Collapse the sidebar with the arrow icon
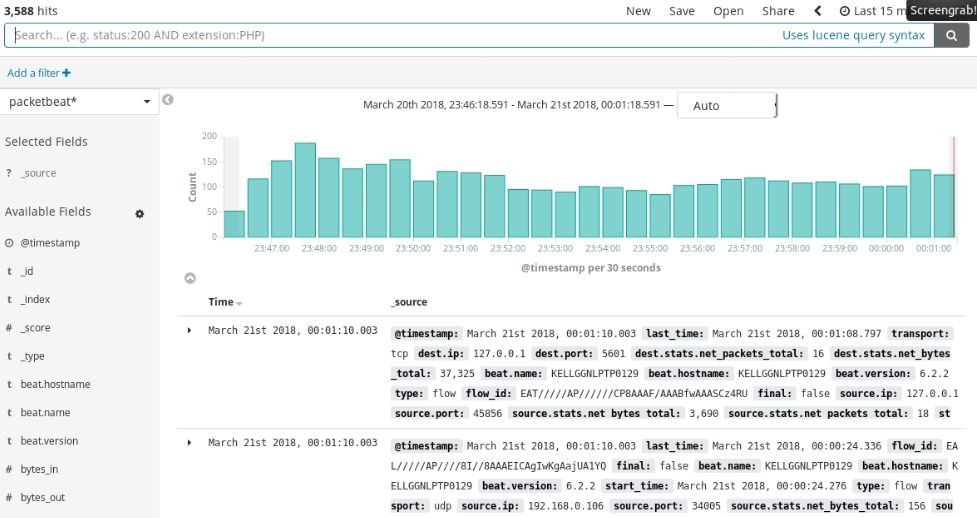The width and height of the screenshot is (977, 518). [168, 100]
